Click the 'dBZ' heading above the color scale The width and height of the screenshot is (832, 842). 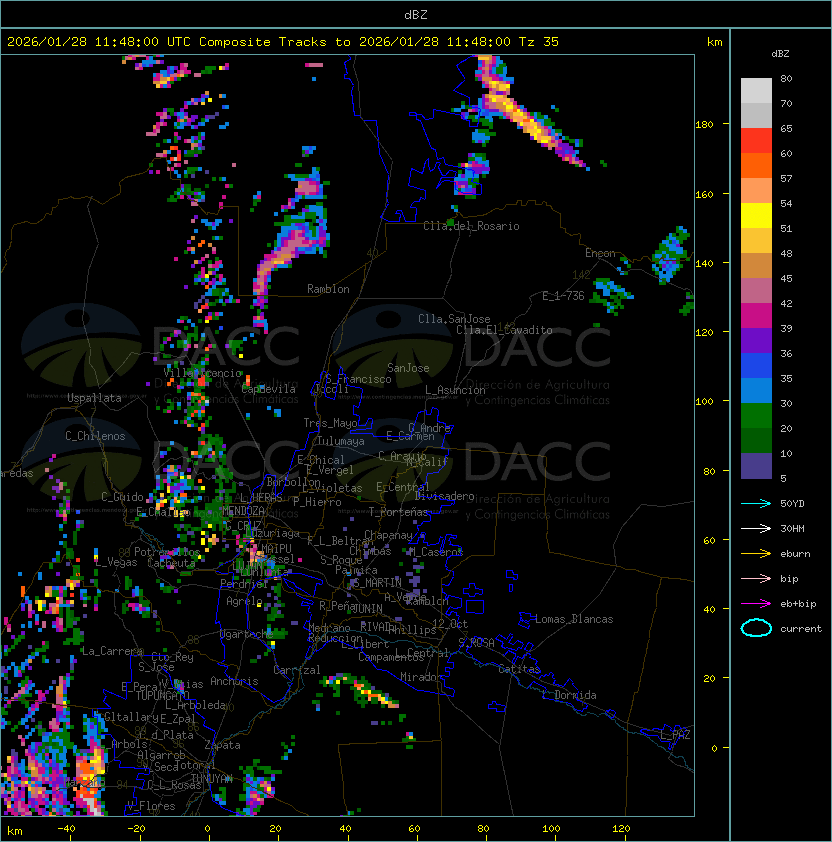click(780, 54)
